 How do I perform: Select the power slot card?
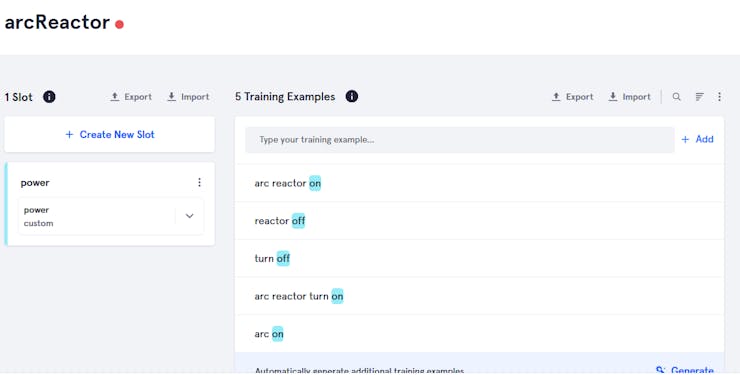click(x=109, y=204)
